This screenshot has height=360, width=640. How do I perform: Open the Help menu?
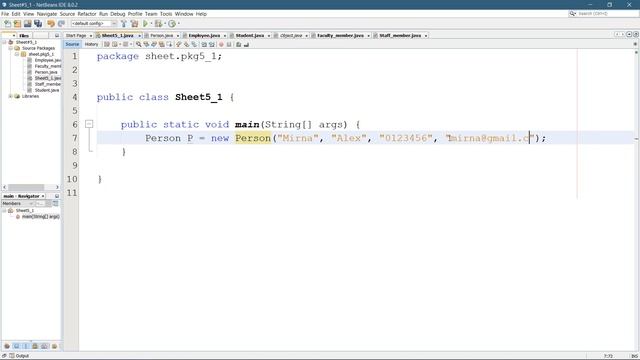[201, 14]
